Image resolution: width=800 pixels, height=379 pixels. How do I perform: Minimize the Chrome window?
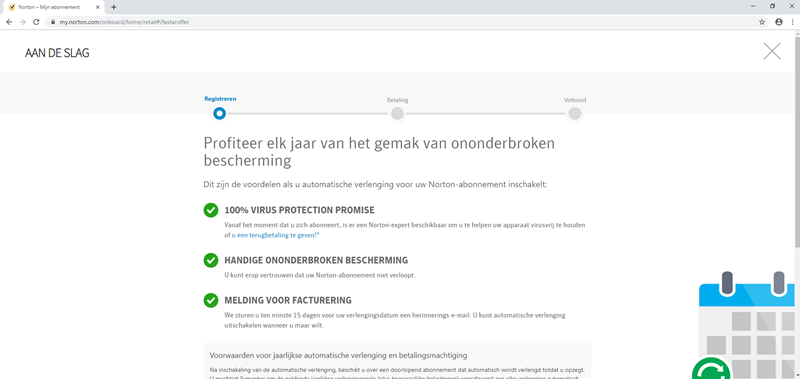[753, 7]
